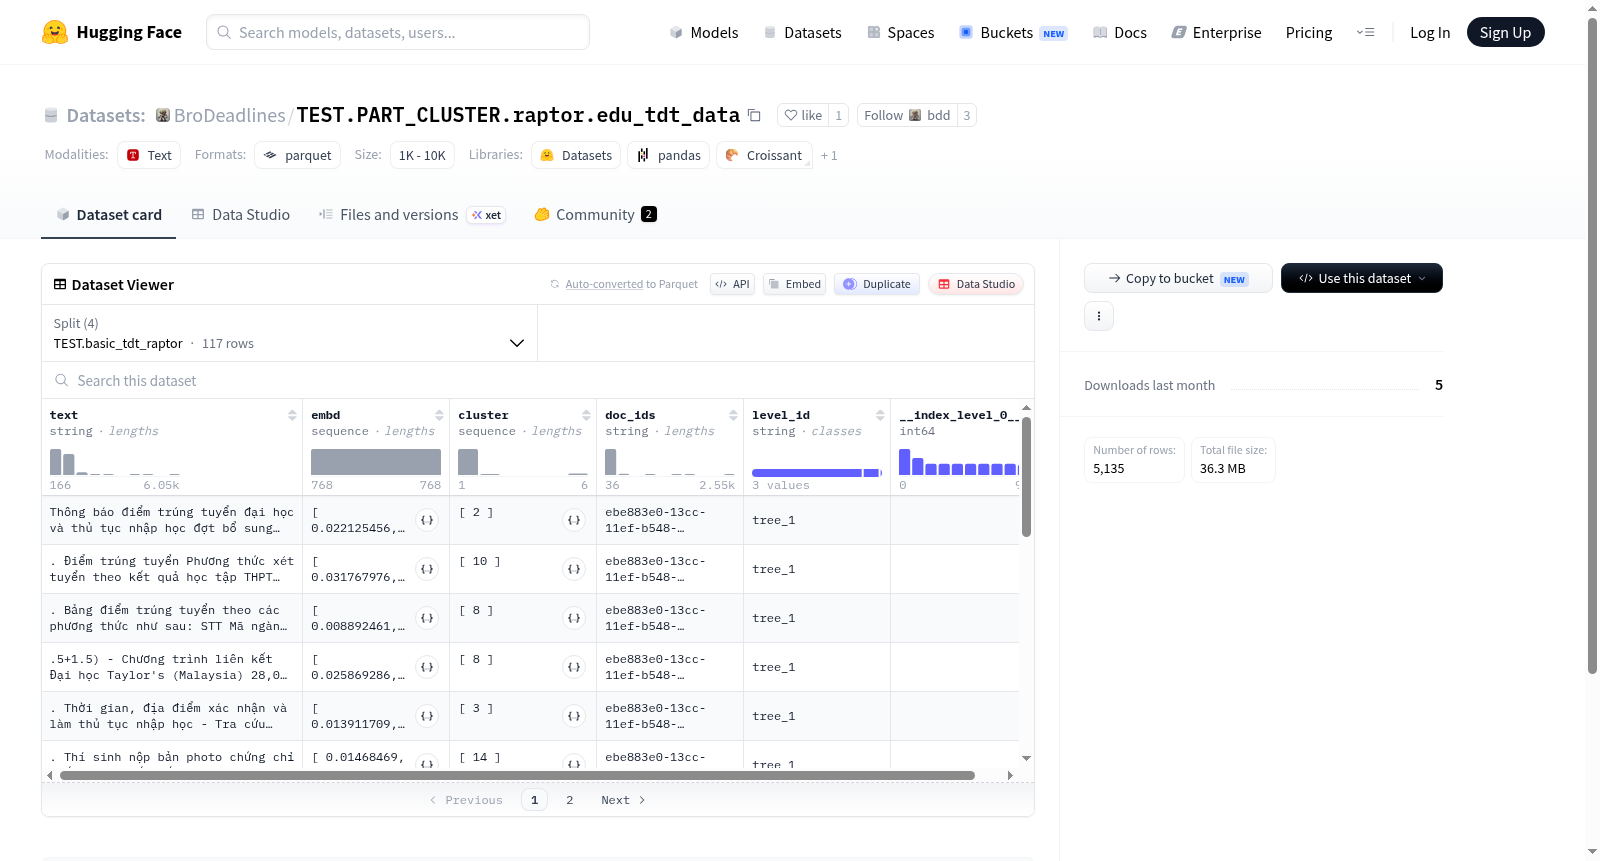Click Log In
The height and width of the screenshot is (861, 1600).
[1430, 32]
